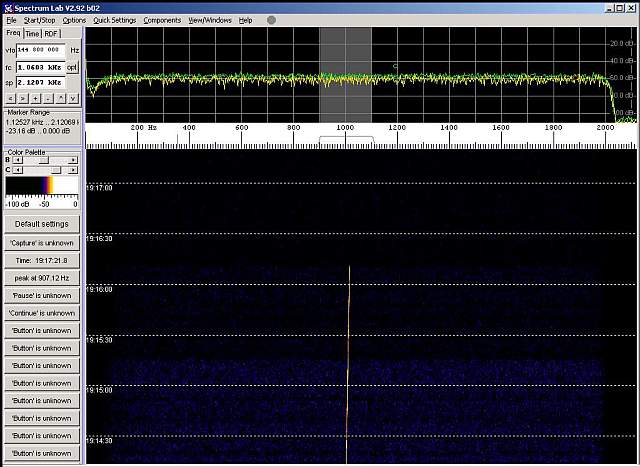Switch to the Time tab

(x=32, y=33)
